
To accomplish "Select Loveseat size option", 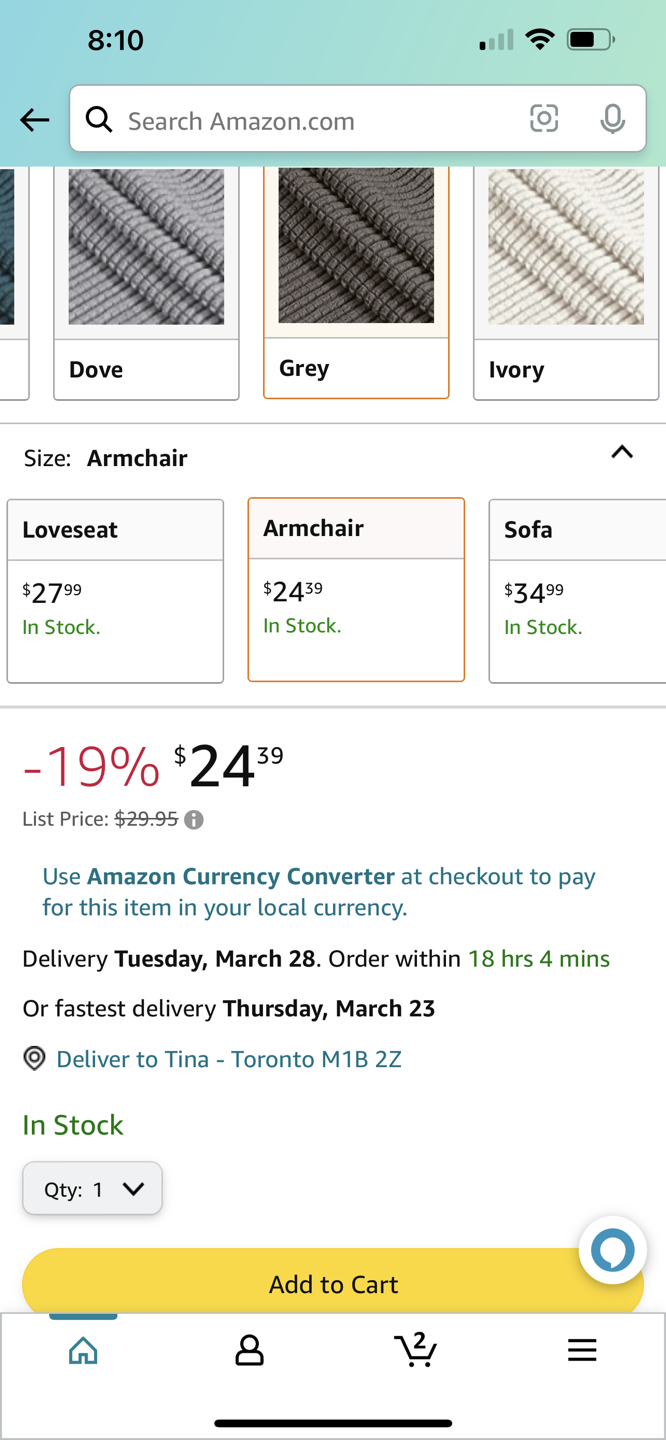I will click(x=115, y=591).
